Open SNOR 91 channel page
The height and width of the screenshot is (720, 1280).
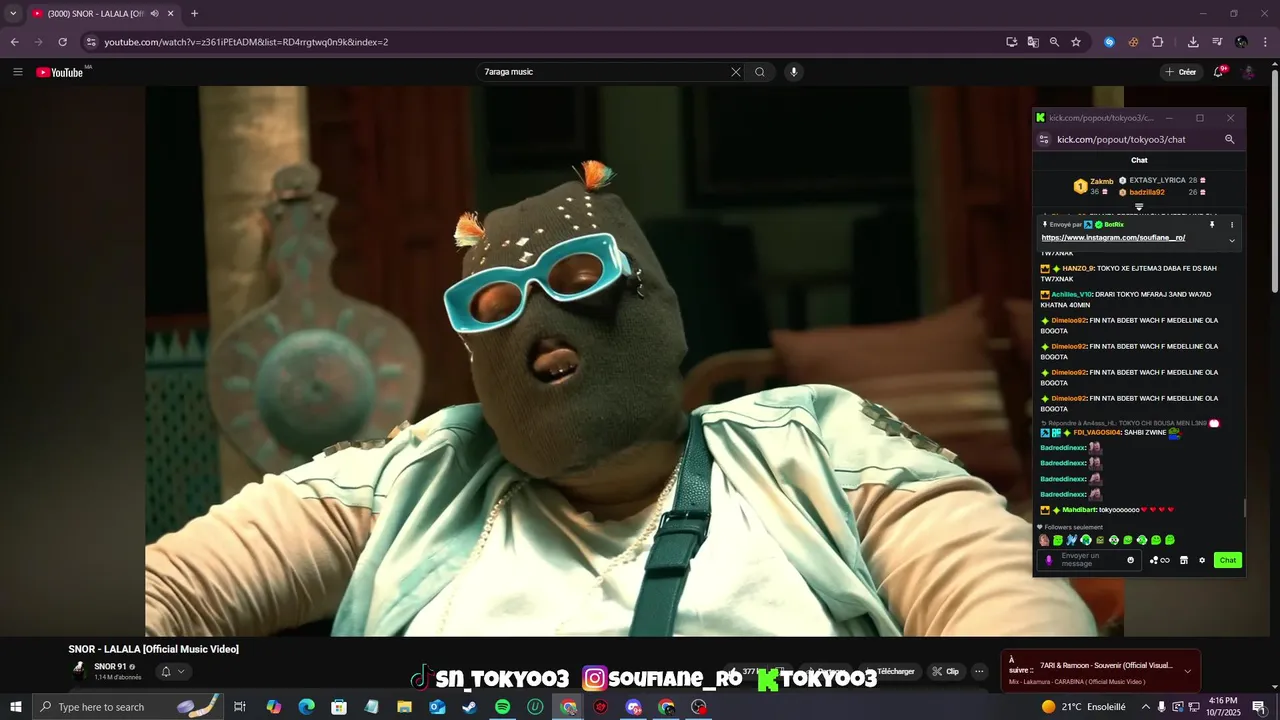click(110, 666)
